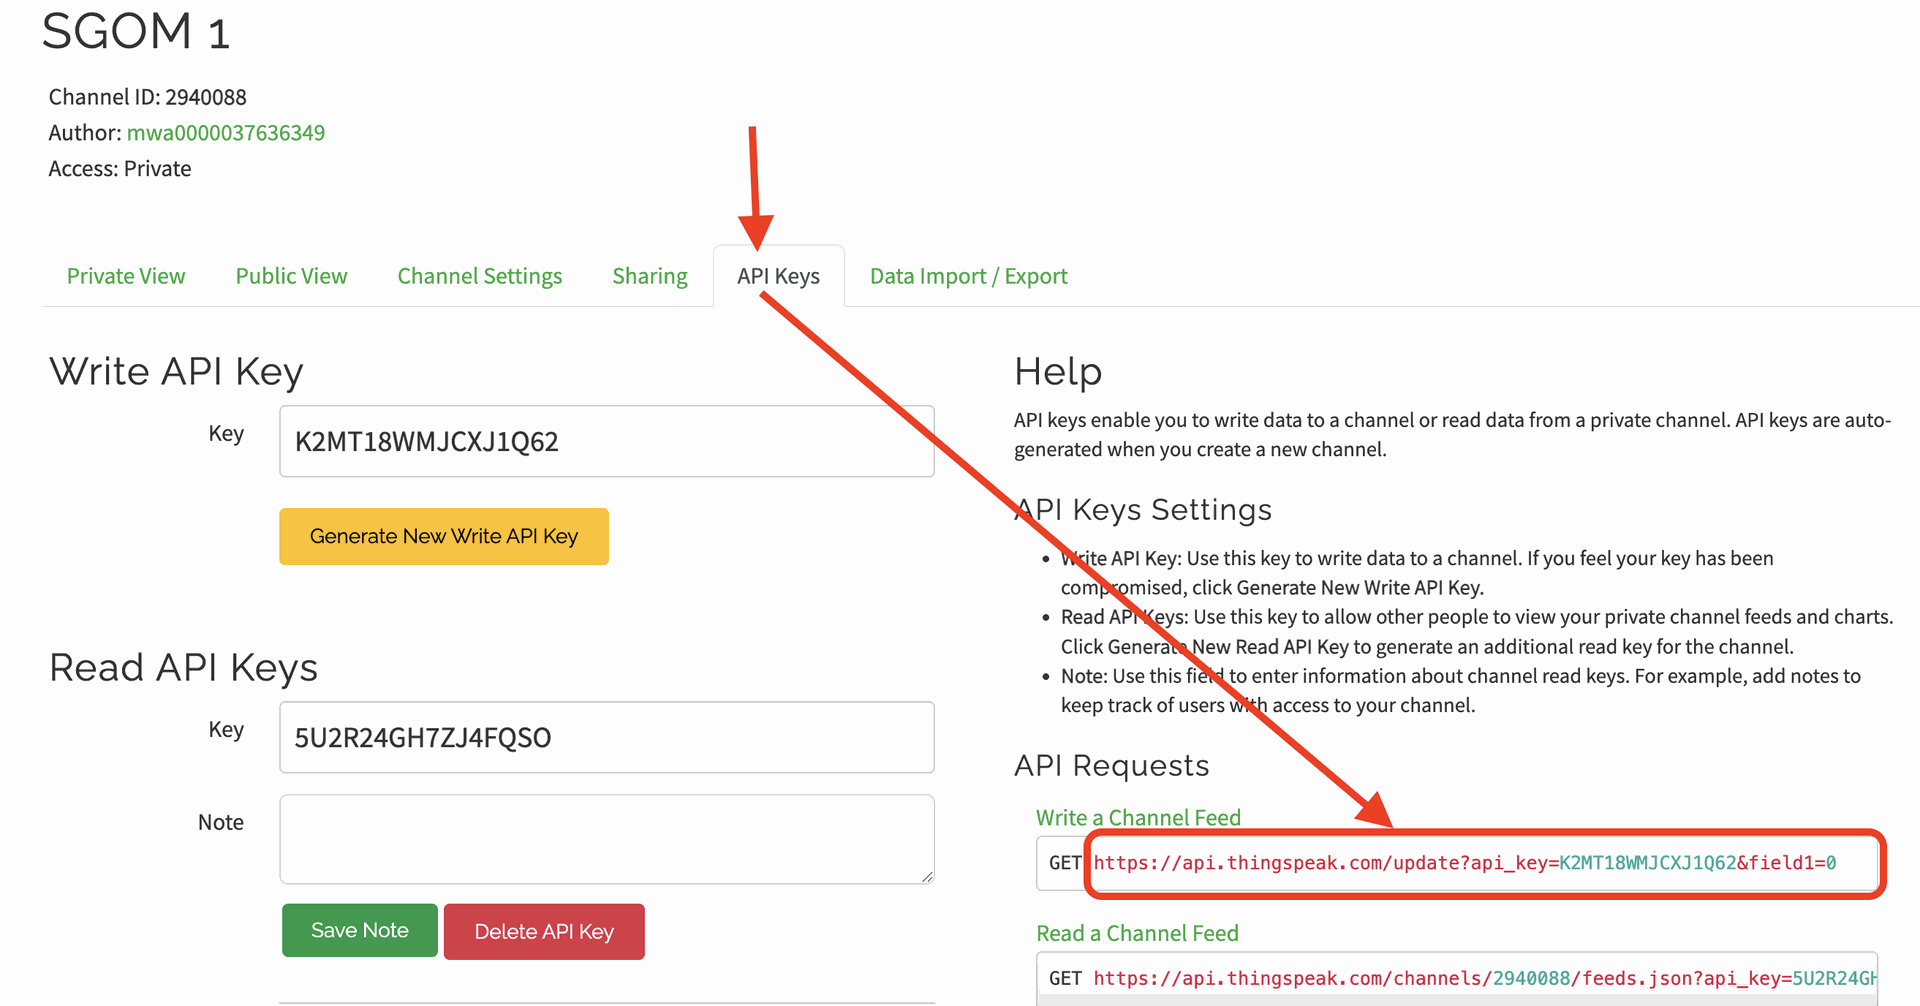Click the SGOM 1 channel title
The width and height of the screenshot is (1920, 1006).
point(136,31)
